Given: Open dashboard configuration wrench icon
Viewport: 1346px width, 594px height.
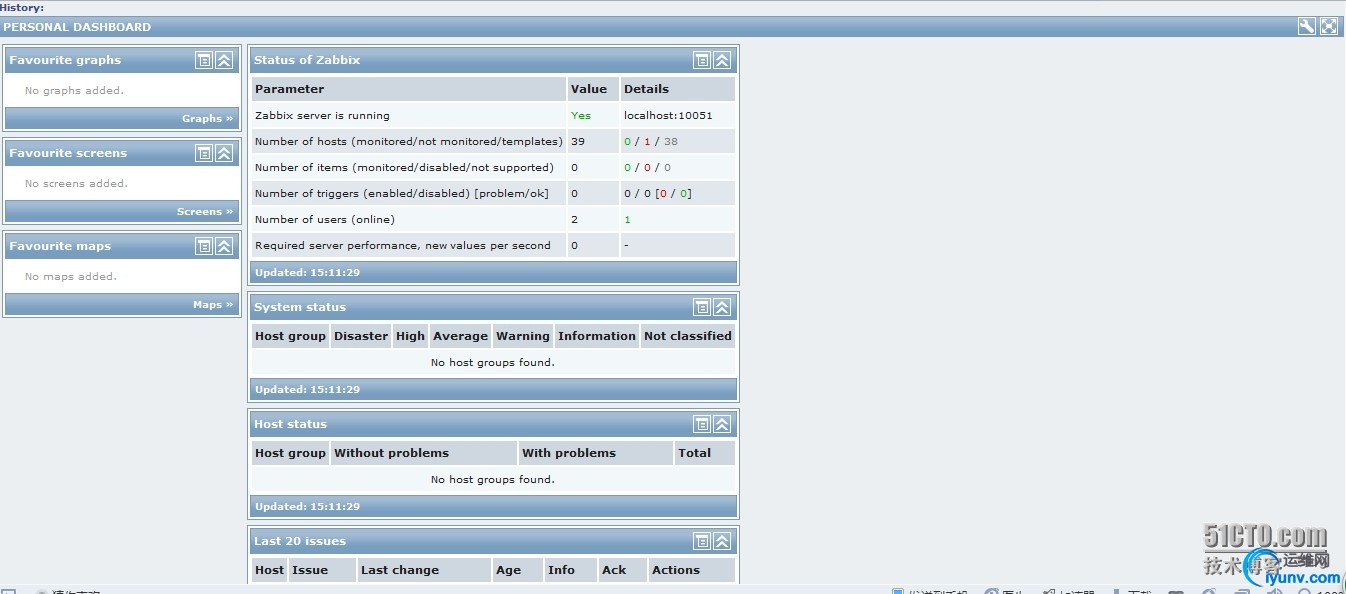Looking at the screenshot, I should pyautogui.click(x=1306, y=27).
